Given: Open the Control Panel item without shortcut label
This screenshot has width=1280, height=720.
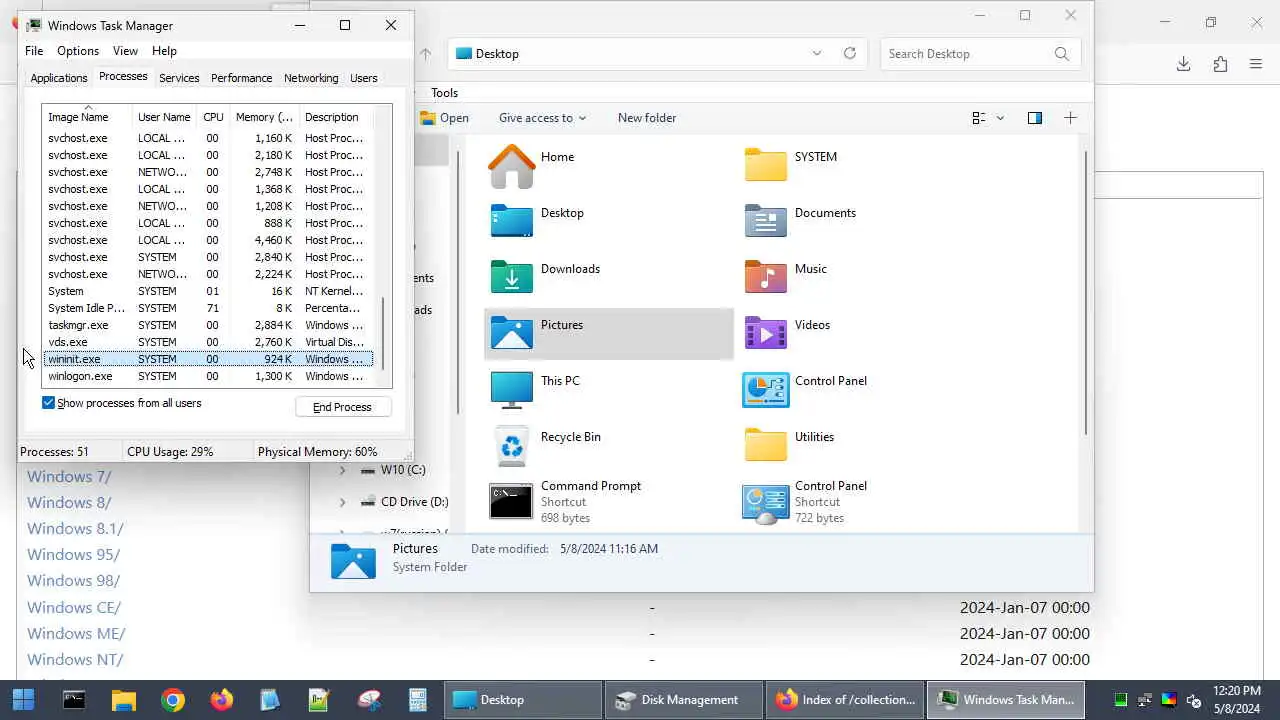Looking at the screenshot, I should pos(765,390).
